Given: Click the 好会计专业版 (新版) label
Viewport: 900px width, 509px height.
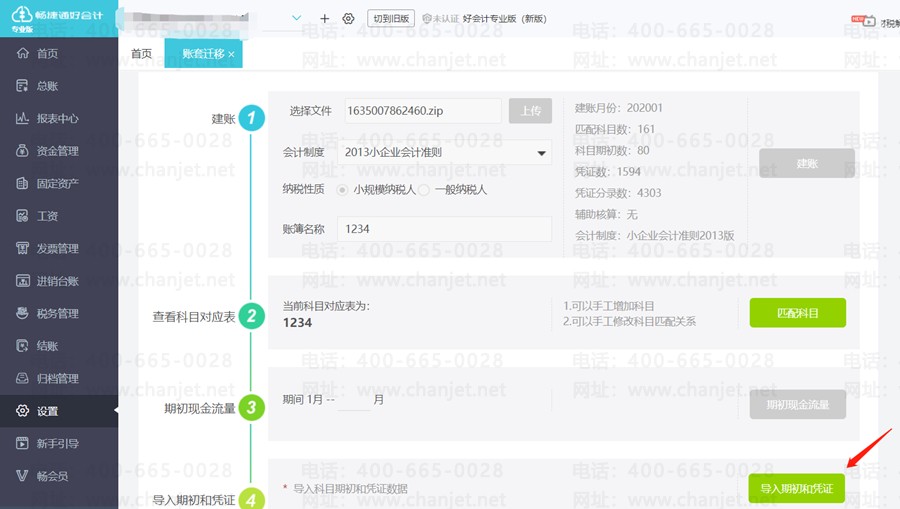Looking at the screenshot, I should click(x=505, y=18).
